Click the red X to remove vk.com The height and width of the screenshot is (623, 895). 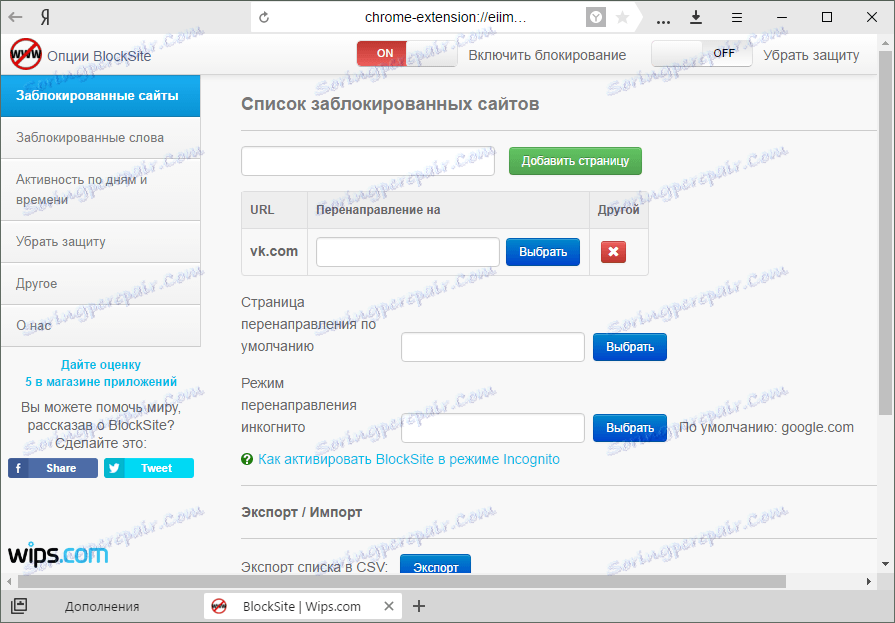[x=613, y=252]
